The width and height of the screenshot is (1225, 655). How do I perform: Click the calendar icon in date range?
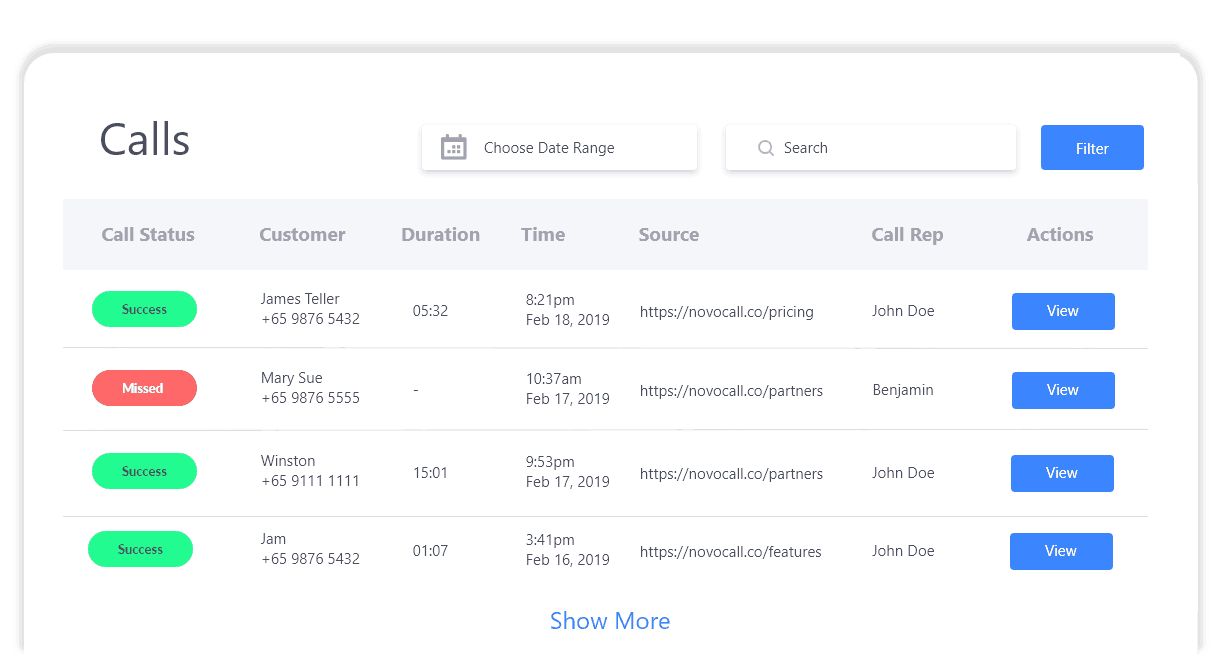(x=454, y=147)
